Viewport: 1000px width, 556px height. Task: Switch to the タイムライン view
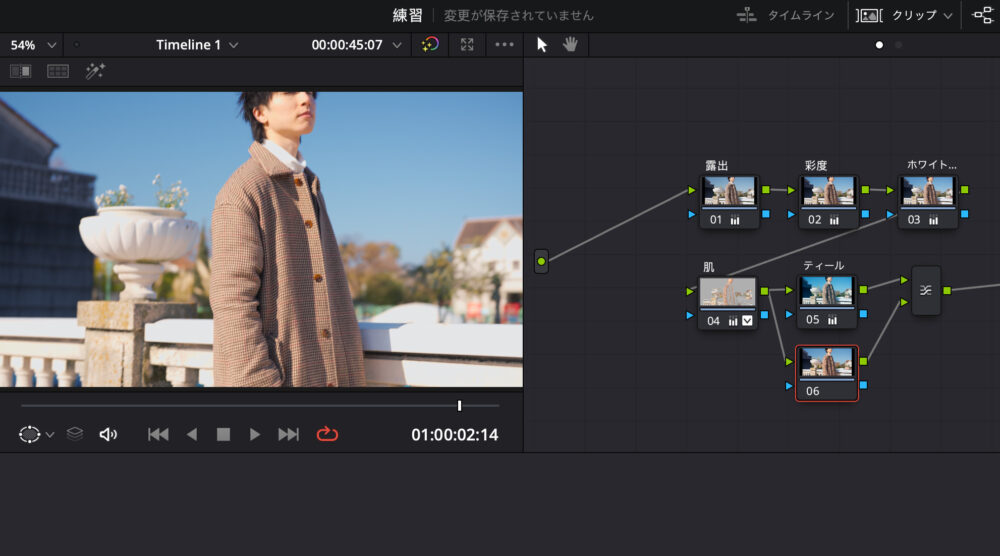786,15
